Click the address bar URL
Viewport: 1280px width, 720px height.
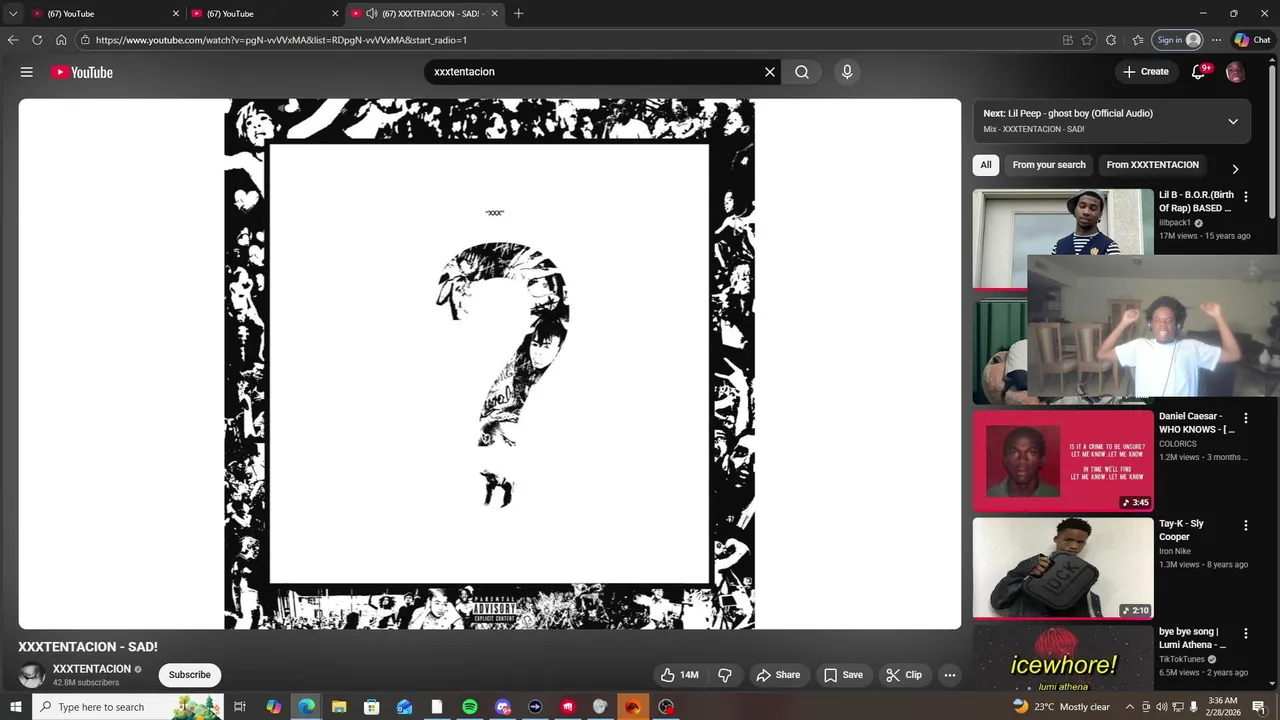point(281,40)
